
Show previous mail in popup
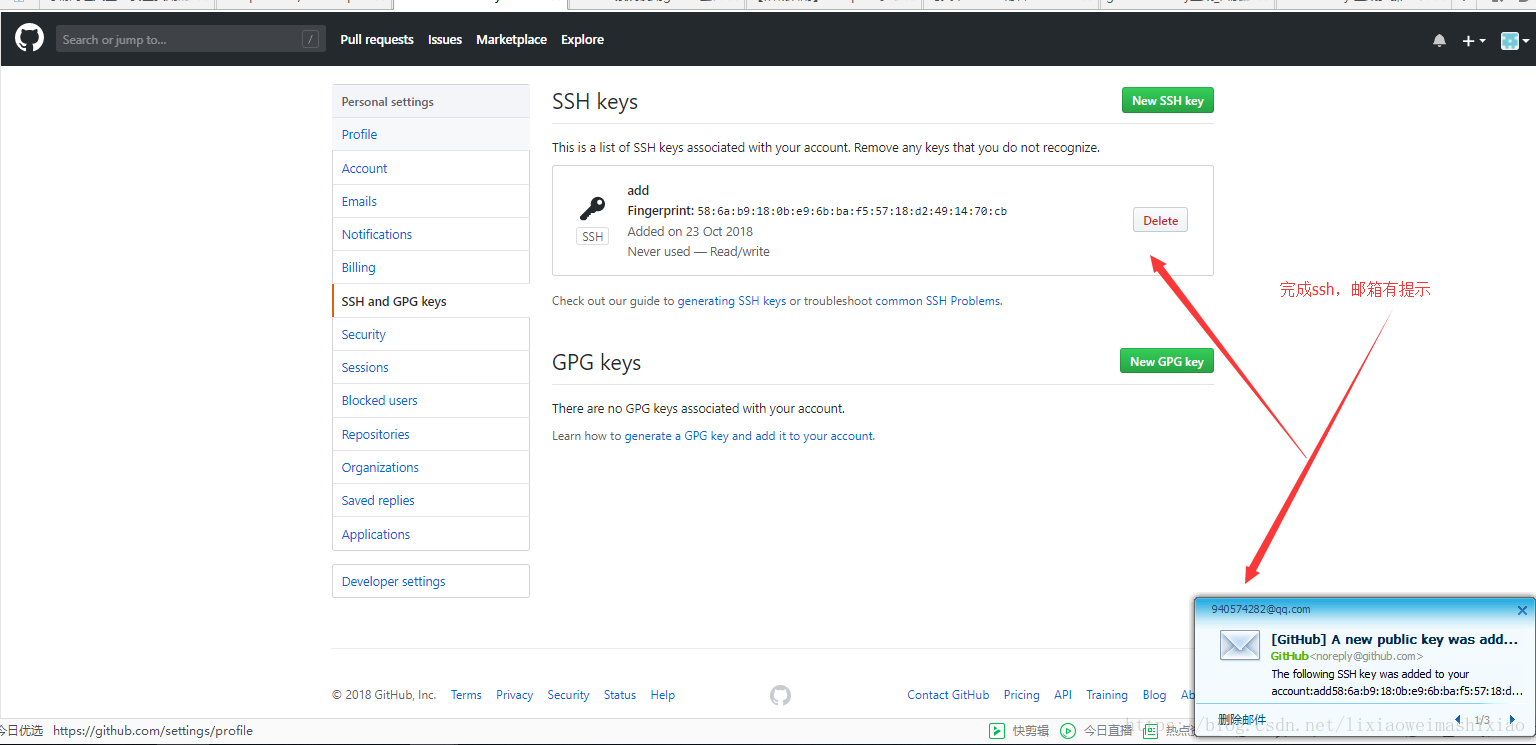point(1457,720)
